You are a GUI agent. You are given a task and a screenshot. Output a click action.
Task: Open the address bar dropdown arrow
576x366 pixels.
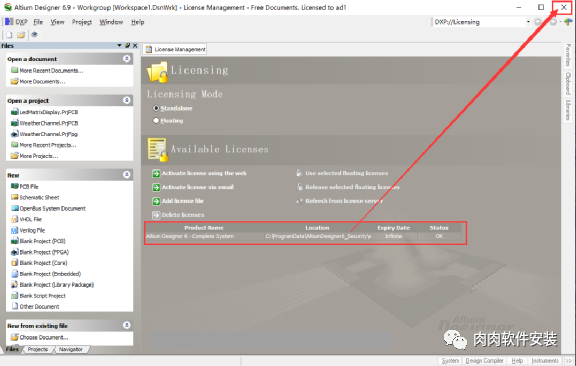[528, 22]
